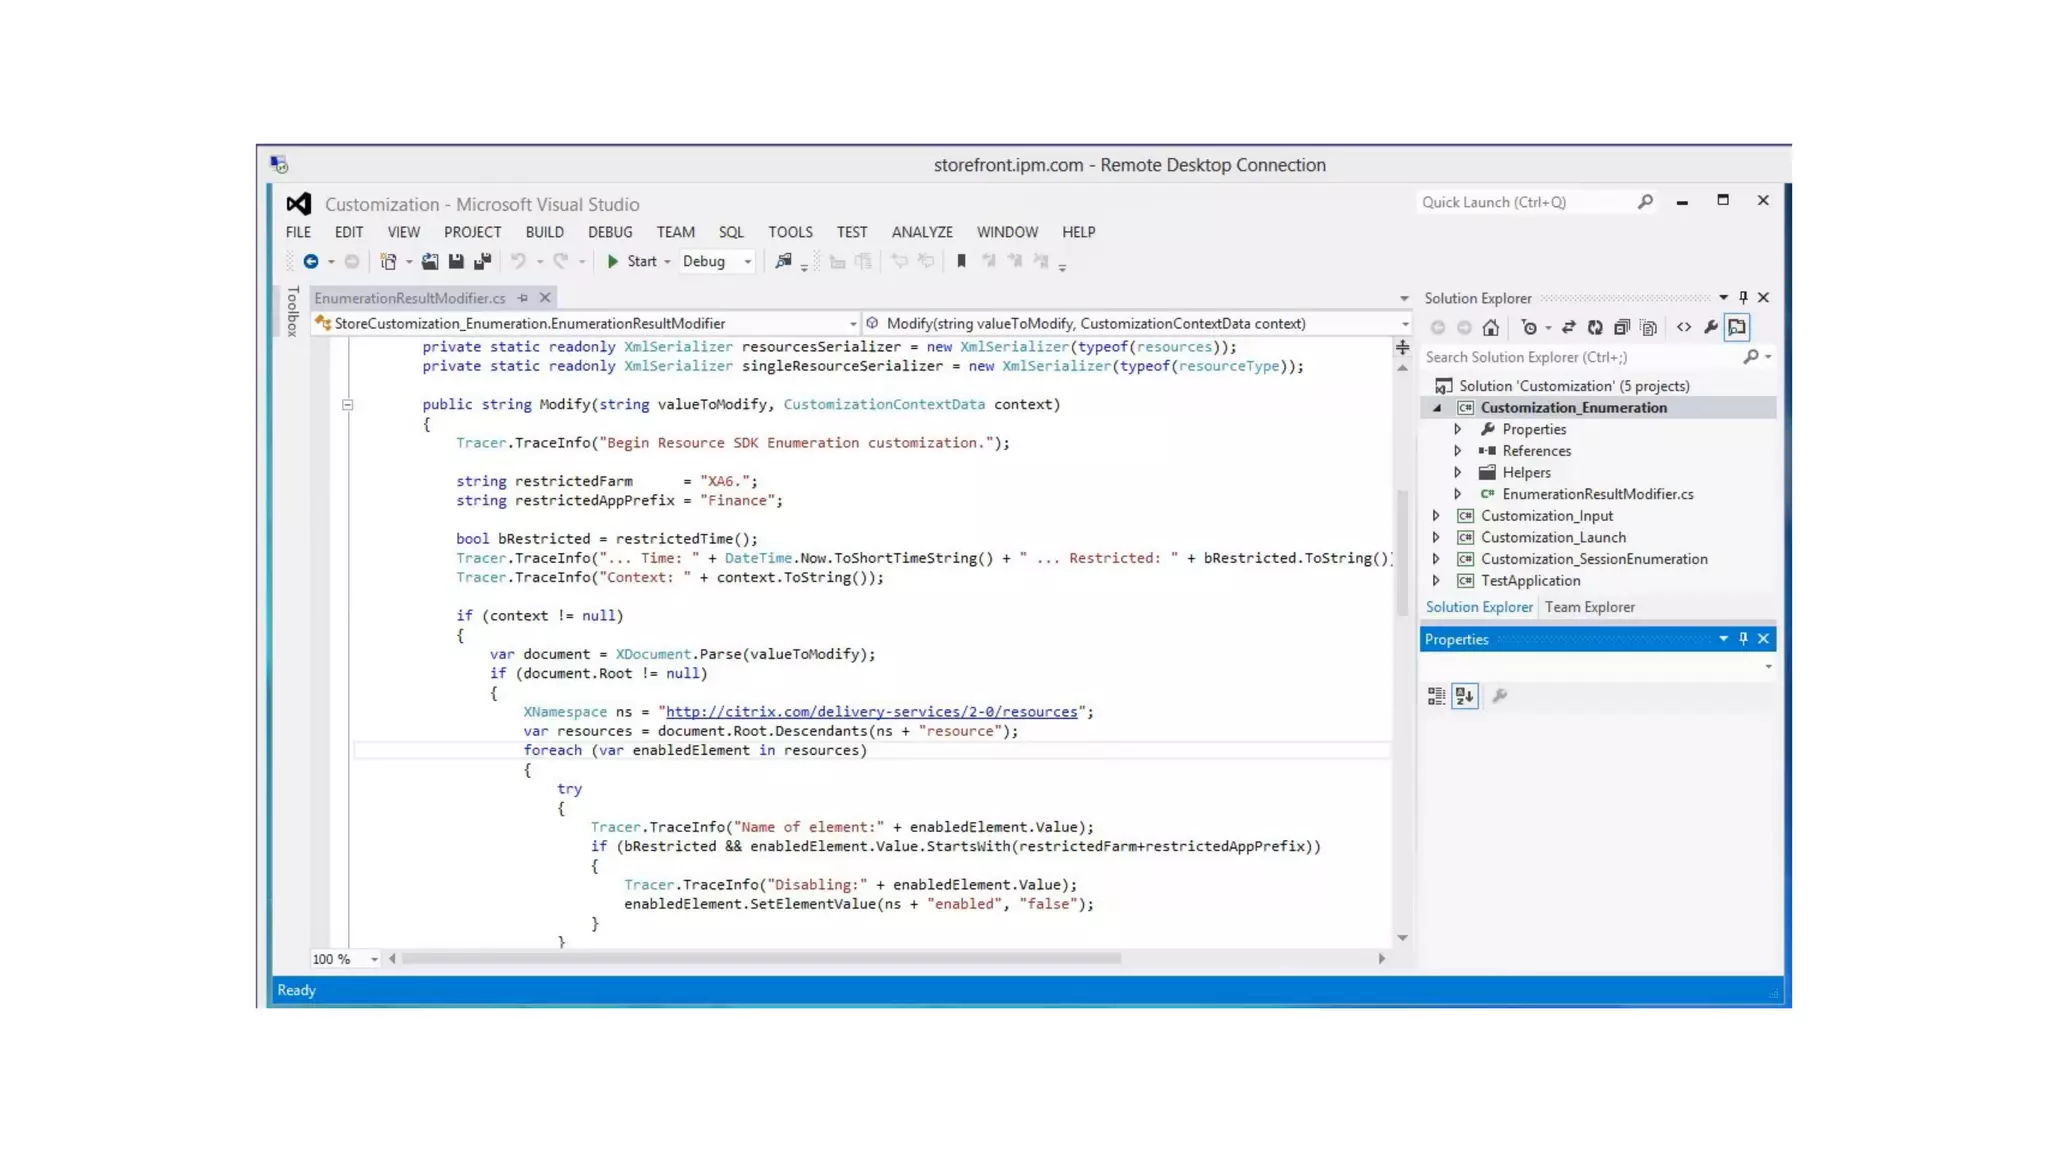The height and width of the screenshot is (1152, 2048).
Task: Click Refresh icon in Solution Explorer
Action: click(1595, 327)
